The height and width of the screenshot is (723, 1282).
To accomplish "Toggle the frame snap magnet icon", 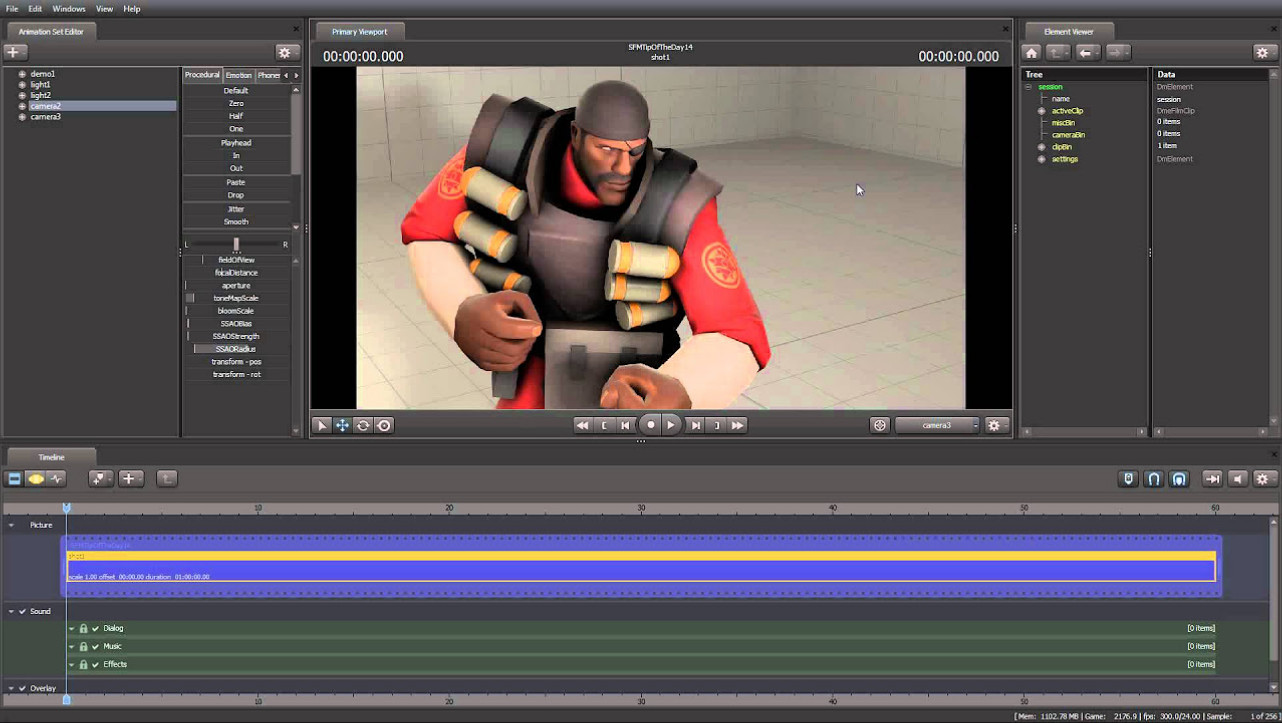I will pyautogui.click(x=1180, y=479).
